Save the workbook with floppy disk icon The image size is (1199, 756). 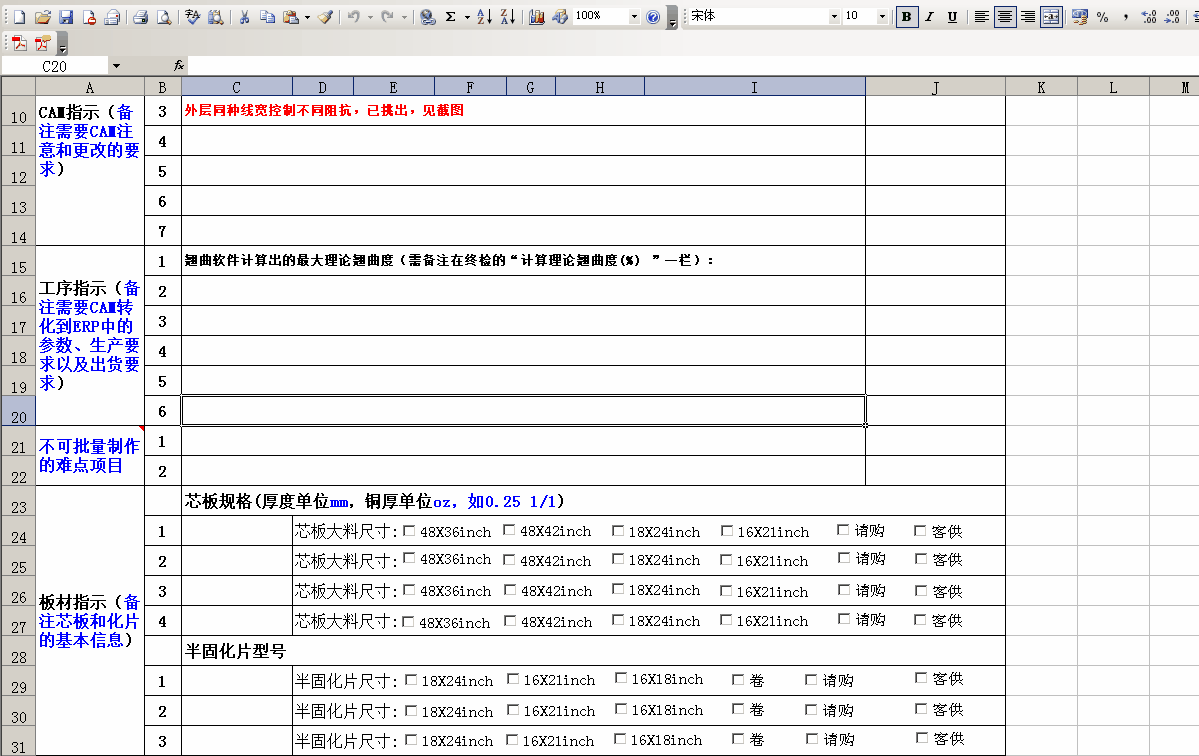[66, 16]
